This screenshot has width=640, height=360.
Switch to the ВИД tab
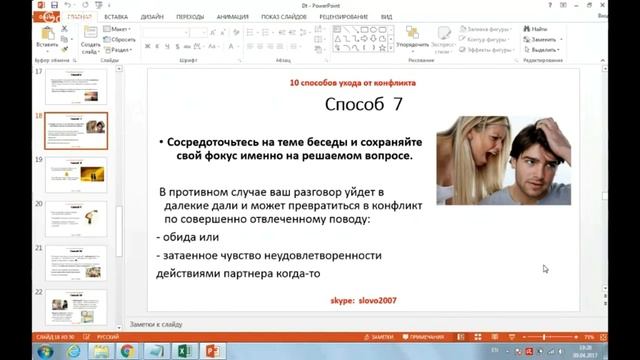point(386,17)
